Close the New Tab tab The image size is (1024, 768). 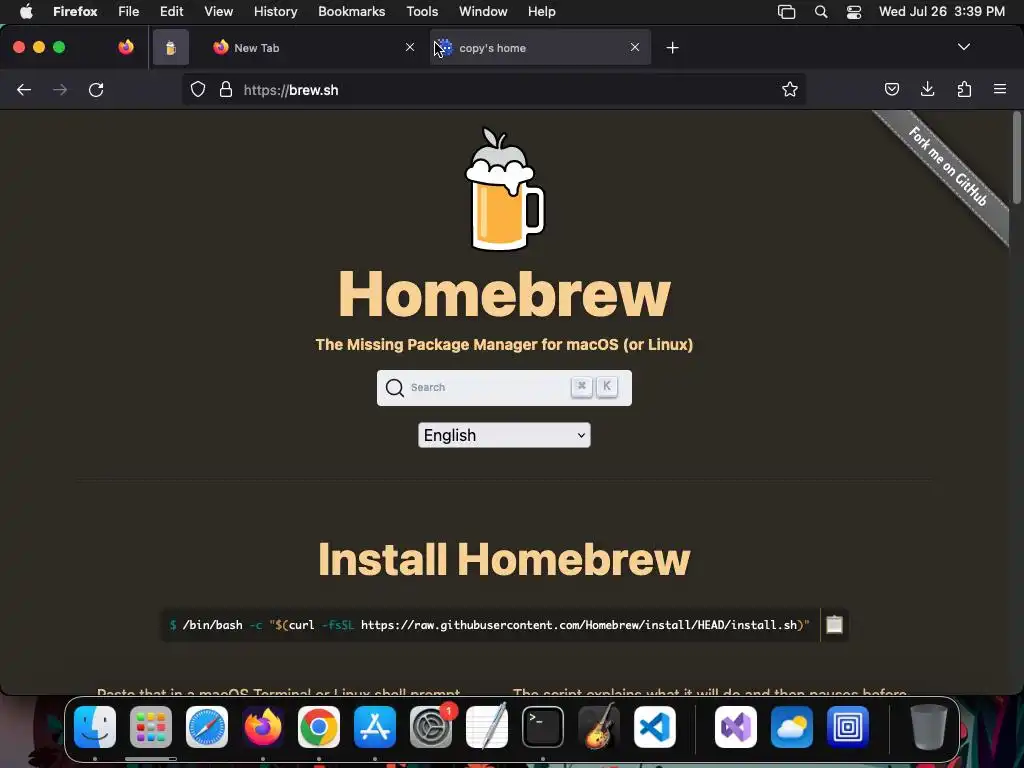409,47
